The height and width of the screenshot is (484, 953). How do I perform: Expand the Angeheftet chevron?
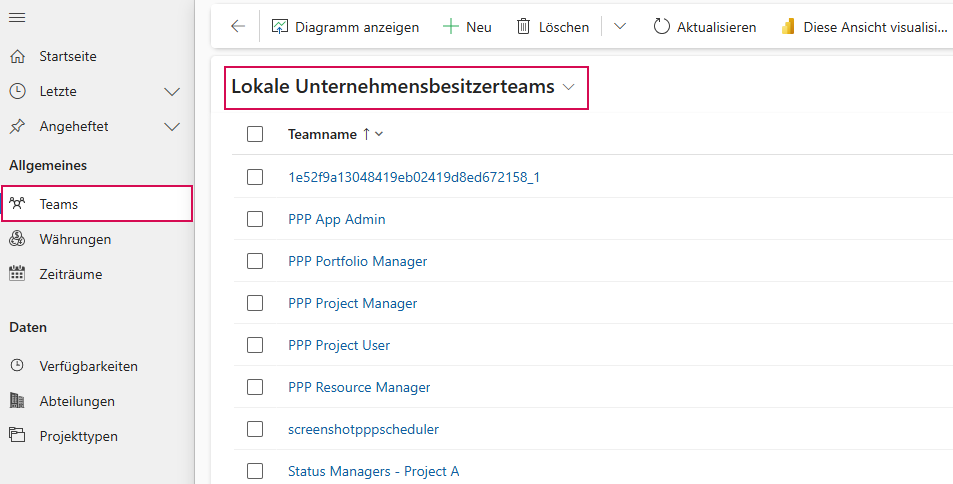173,127
